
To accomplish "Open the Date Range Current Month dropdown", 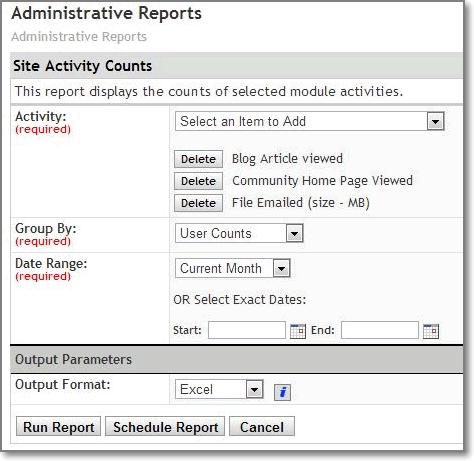I will 233,268.
